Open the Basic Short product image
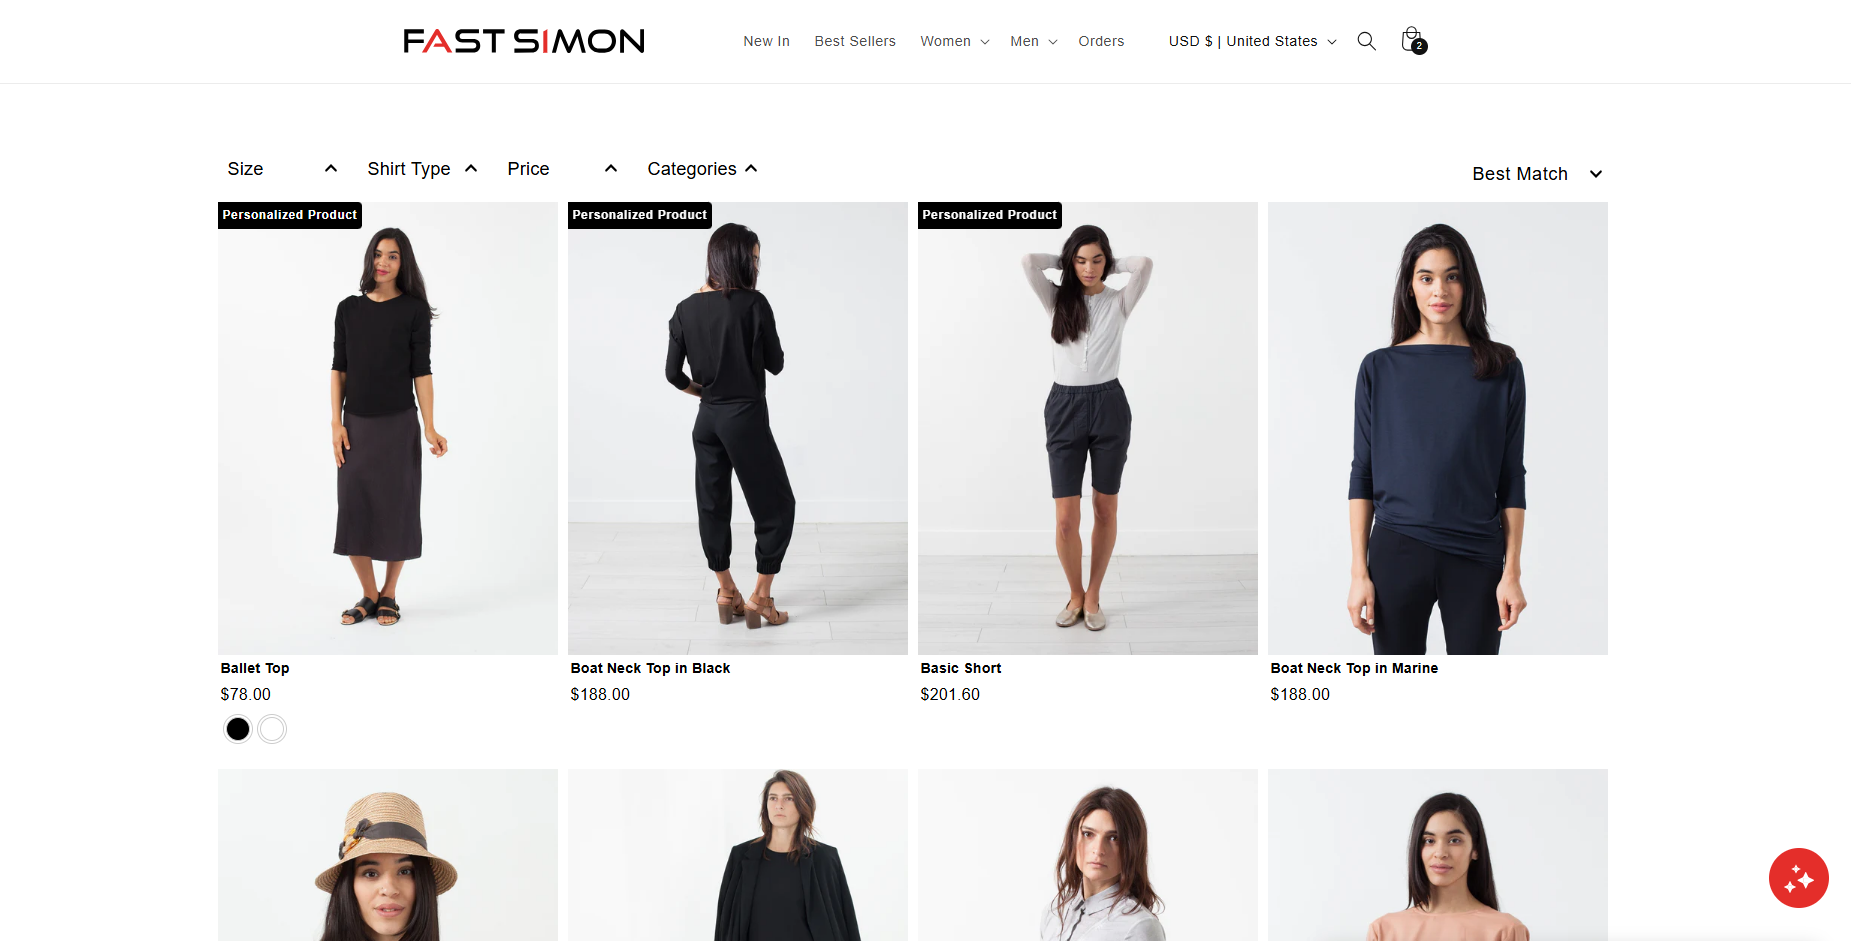This screenshot has width=1851, height=941. [x=1088, y=429]
